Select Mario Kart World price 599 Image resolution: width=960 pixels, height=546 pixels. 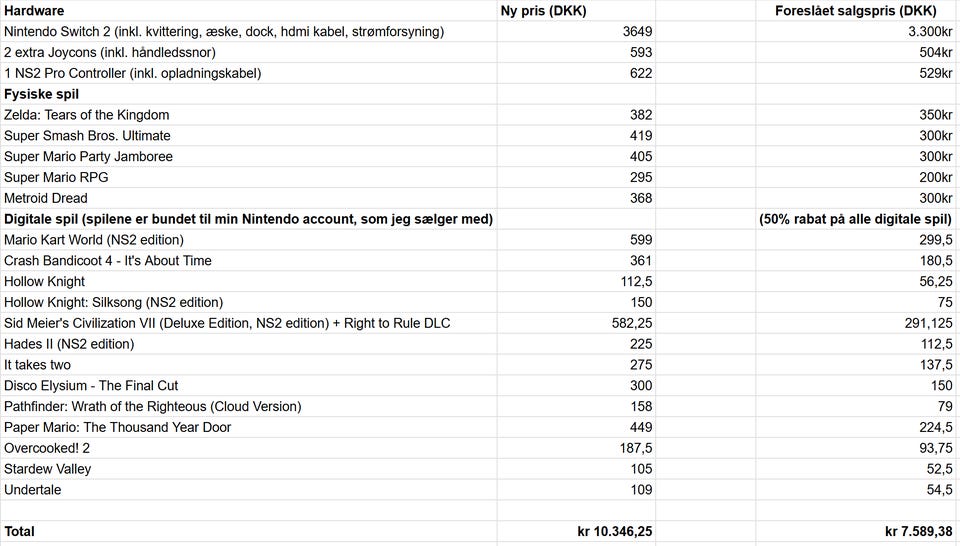[576, 239]
